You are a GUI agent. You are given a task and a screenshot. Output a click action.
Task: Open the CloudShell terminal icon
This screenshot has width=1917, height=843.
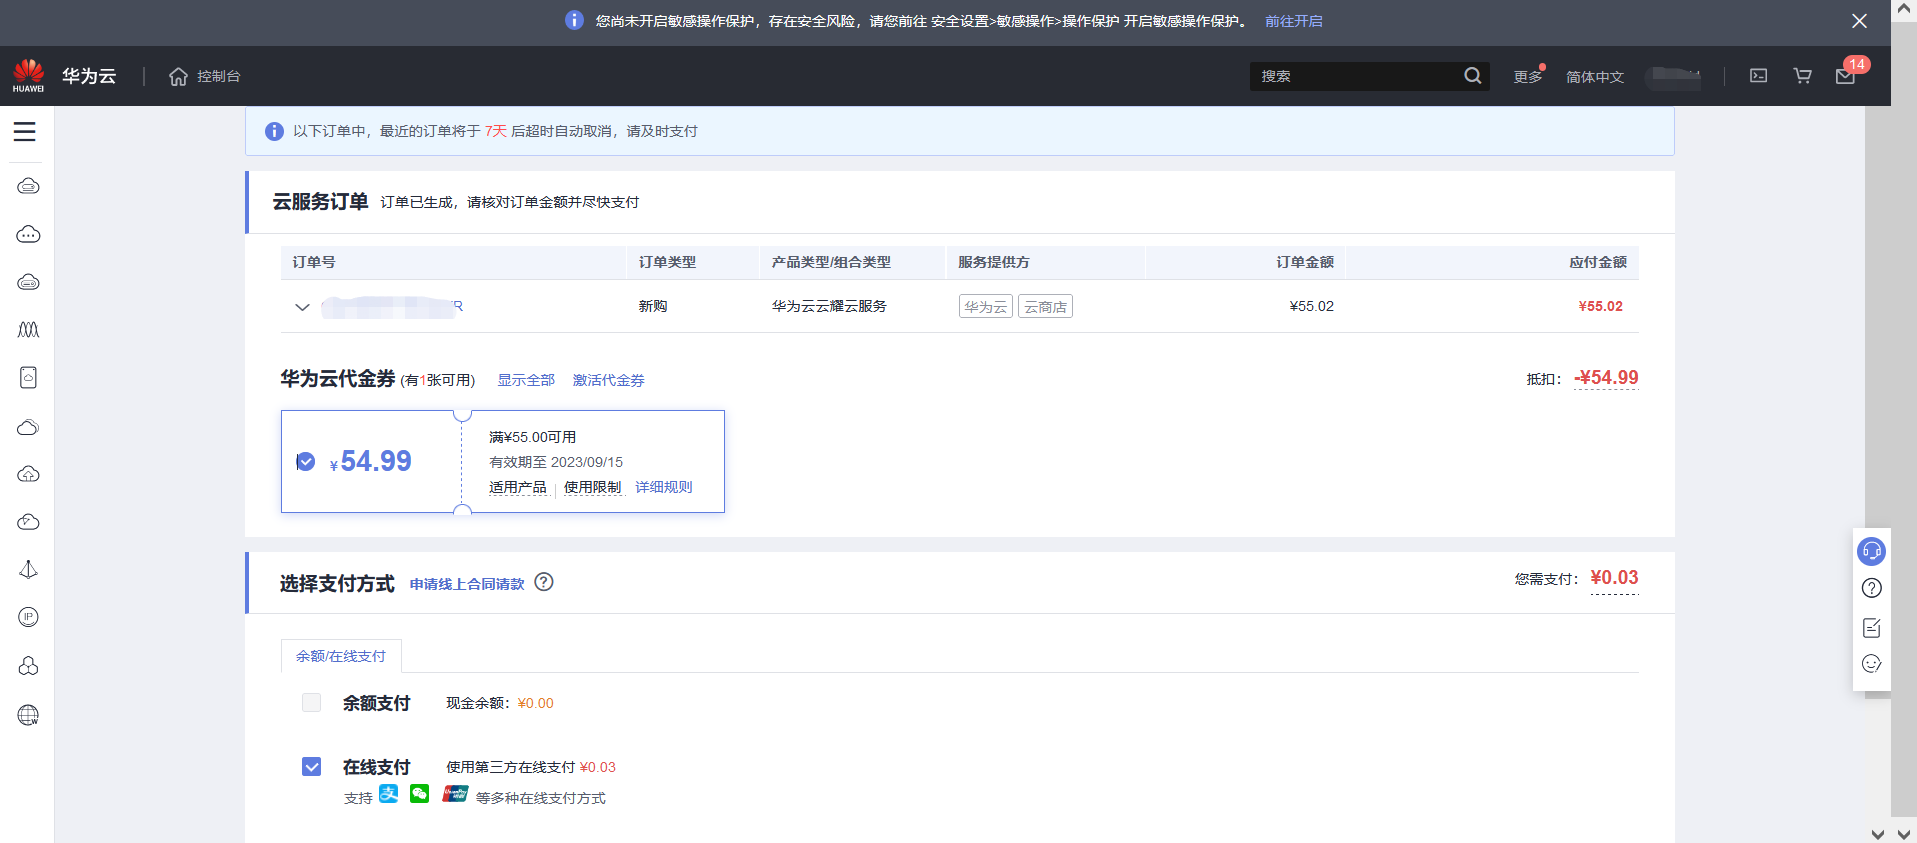(1758, 76)
